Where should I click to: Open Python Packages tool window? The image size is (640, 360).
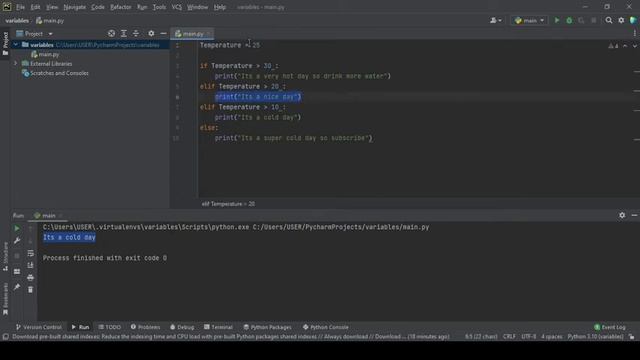tap(267, 327)
